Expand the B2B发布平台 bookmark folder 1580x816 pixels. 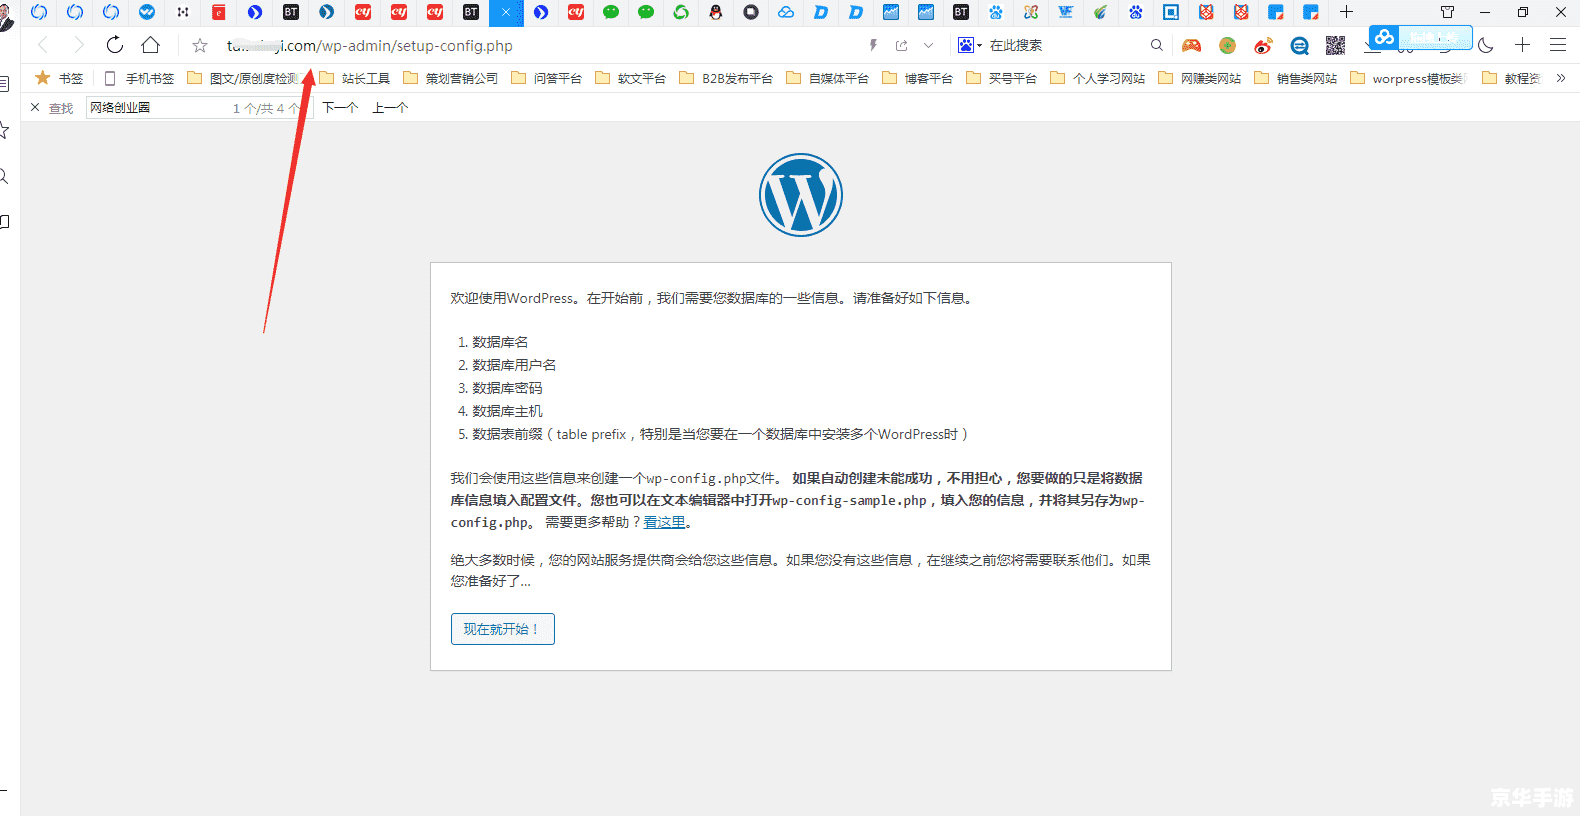click(726, 78)
